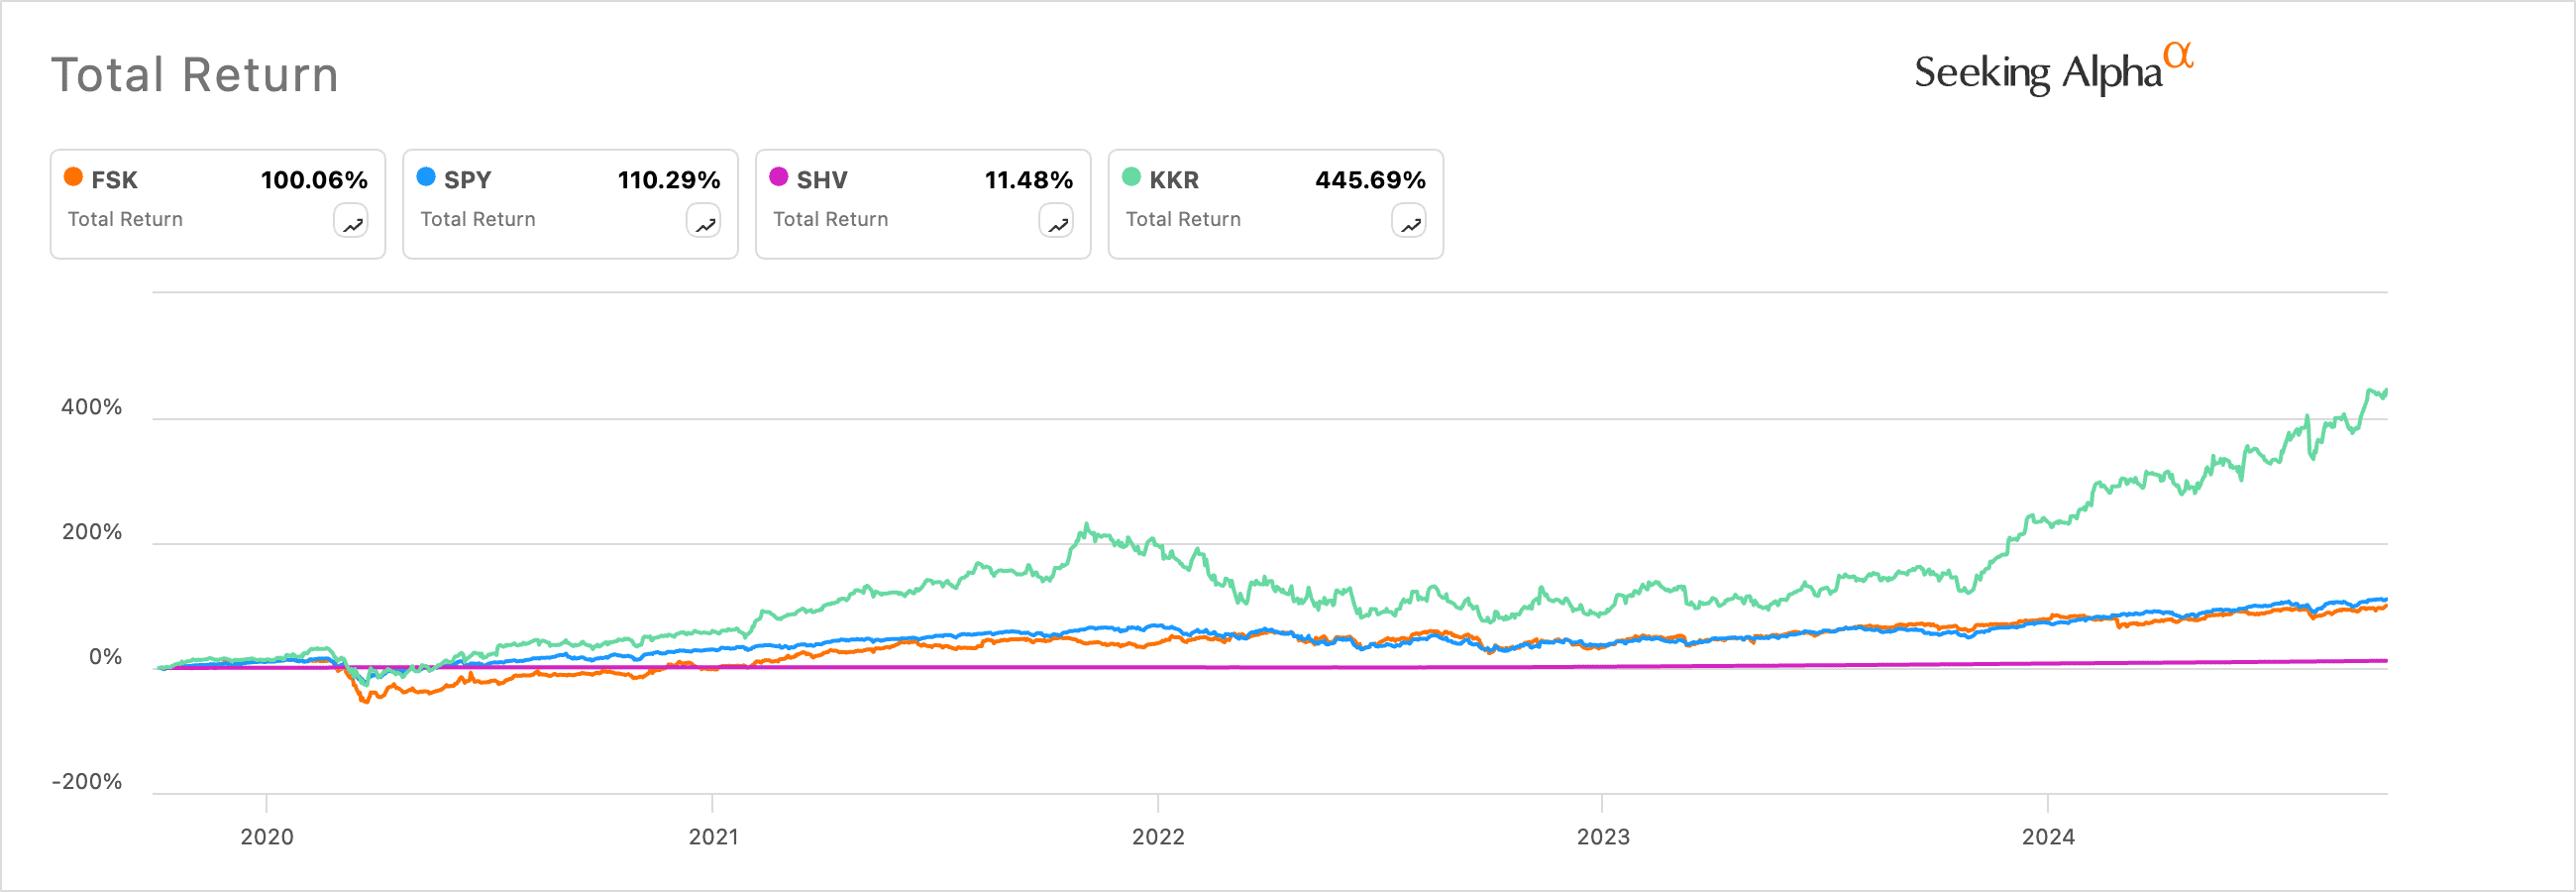Click the 100.06% FSK return value

click(314, 180)
